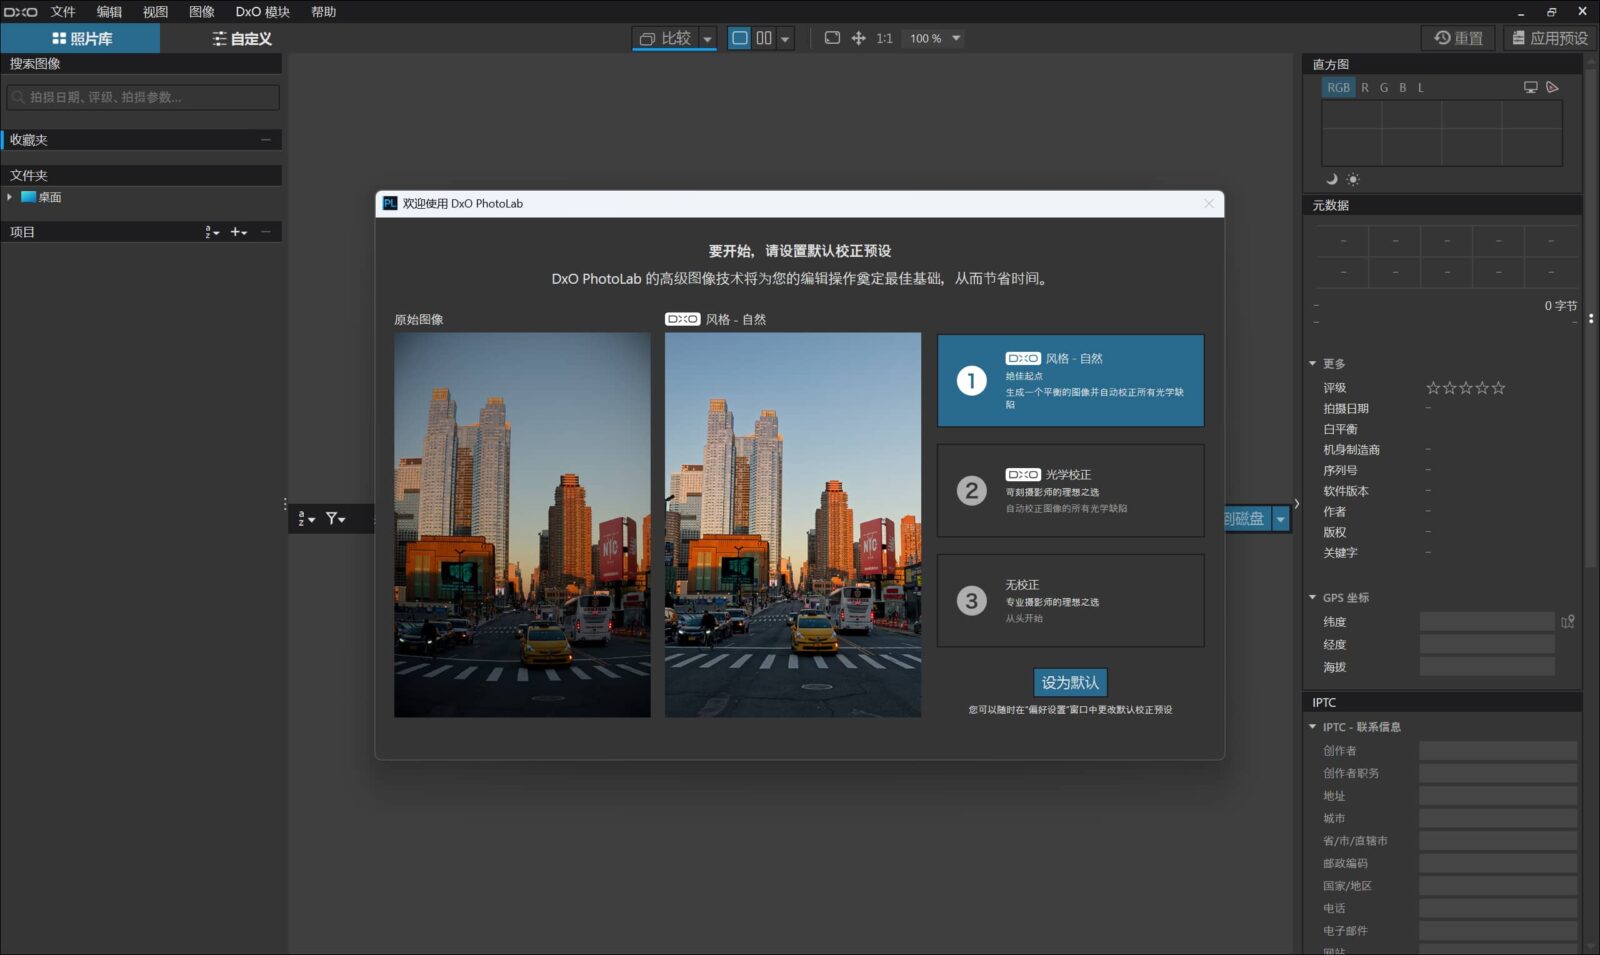The image size is (1600, 955).
Task: Open the view mode dropdown arrow
Action: [785, 39]
